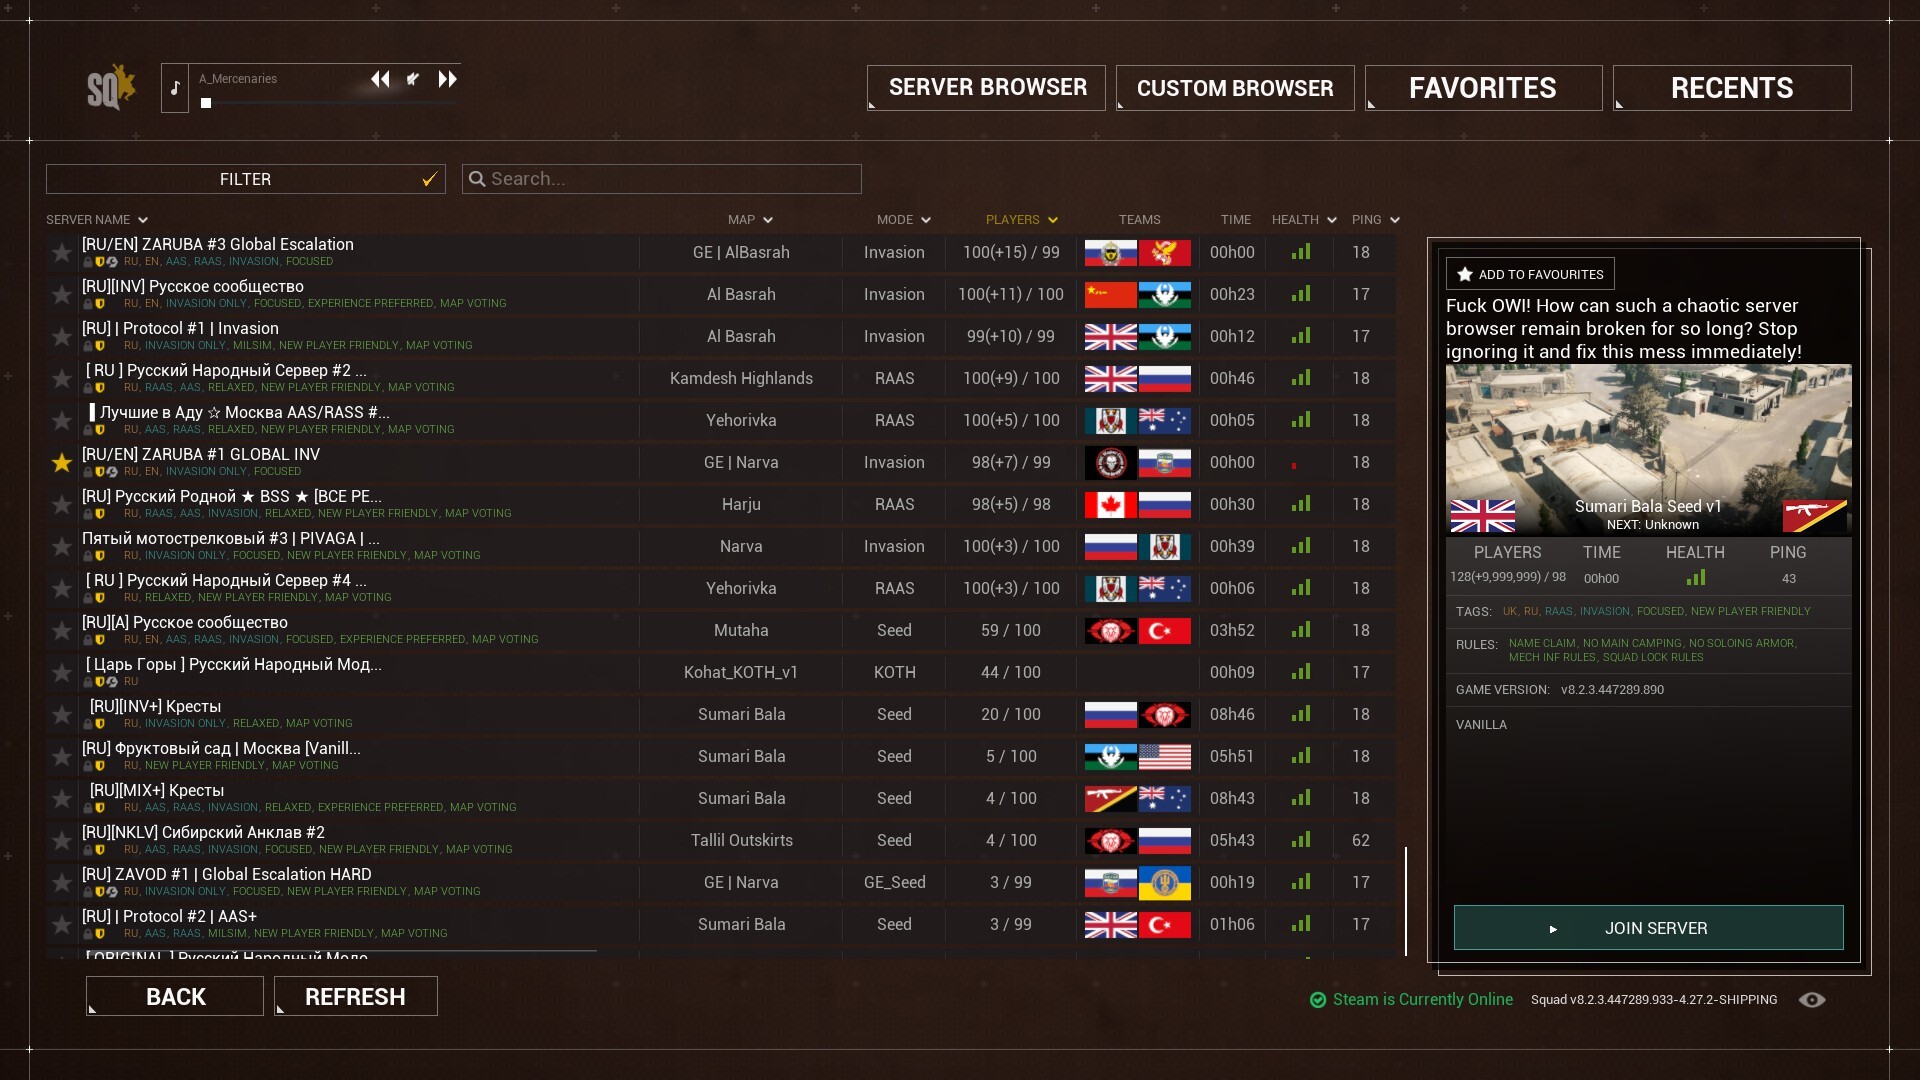Click the China flag on Al Basrah row
Image resolution: width=1920 pixels, height=1080 pixels.
pyautogui.click(x=1110, y=294)
